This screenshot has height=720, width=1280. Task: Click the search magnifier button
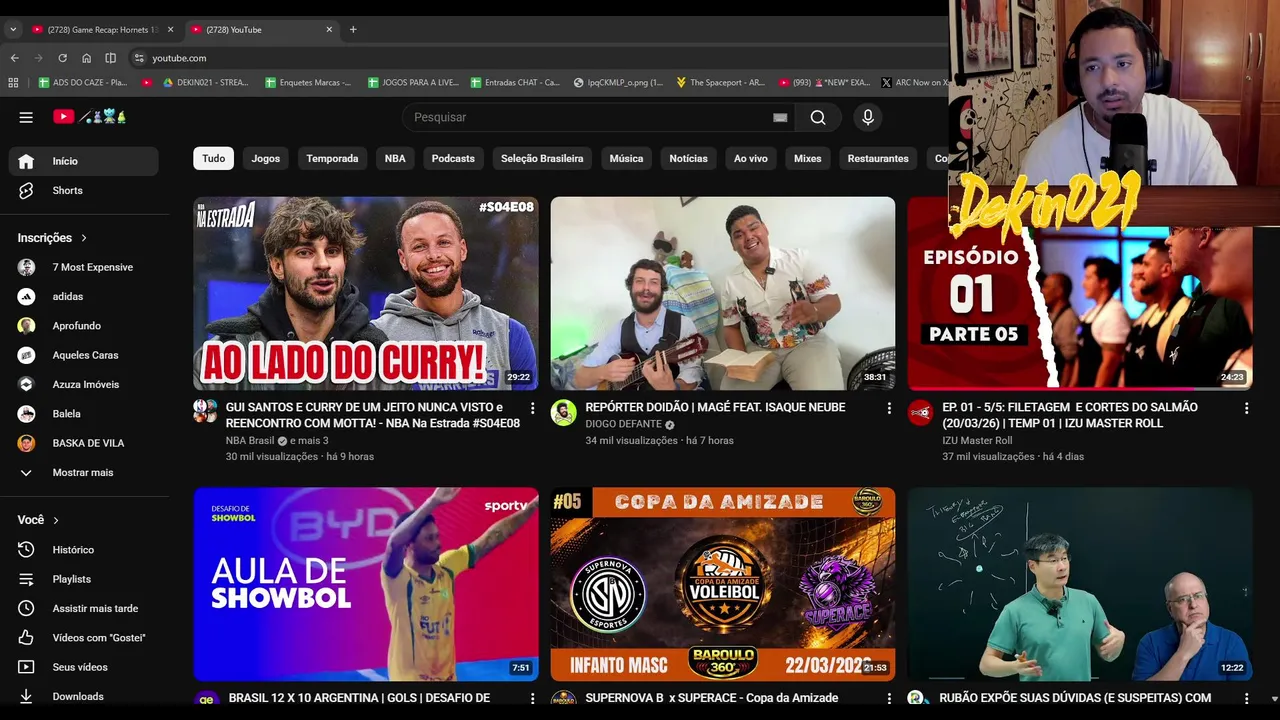click(818, 117)
